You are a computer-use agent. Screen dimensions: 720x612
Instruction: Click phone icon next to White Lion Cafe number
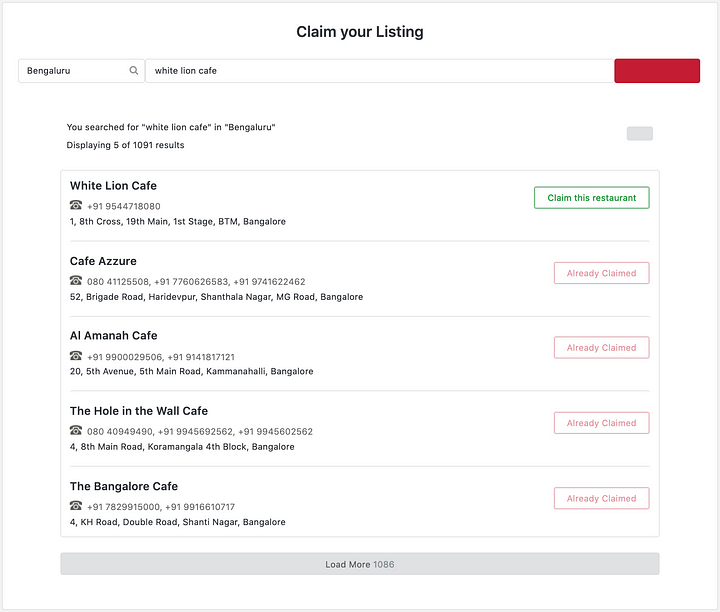coord(75,206)
